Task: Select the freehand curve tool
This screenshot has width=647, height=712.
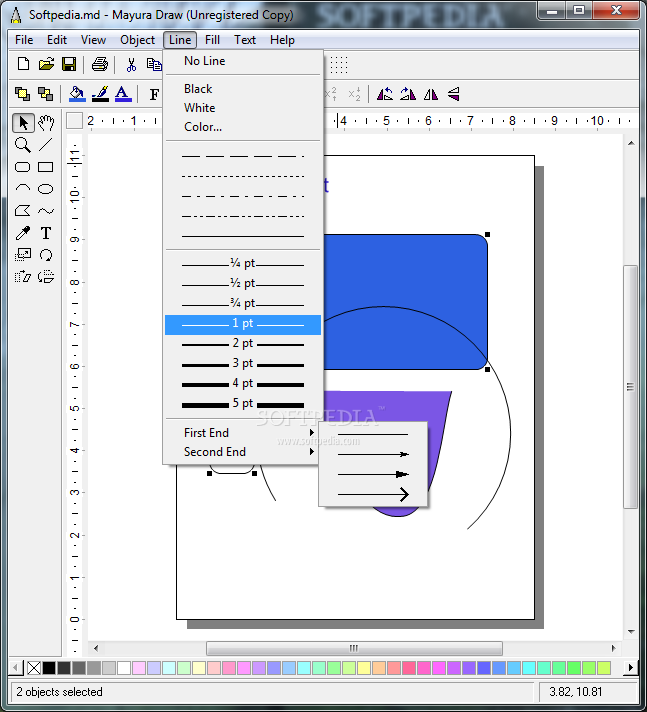Action: (x=45, y=211)
